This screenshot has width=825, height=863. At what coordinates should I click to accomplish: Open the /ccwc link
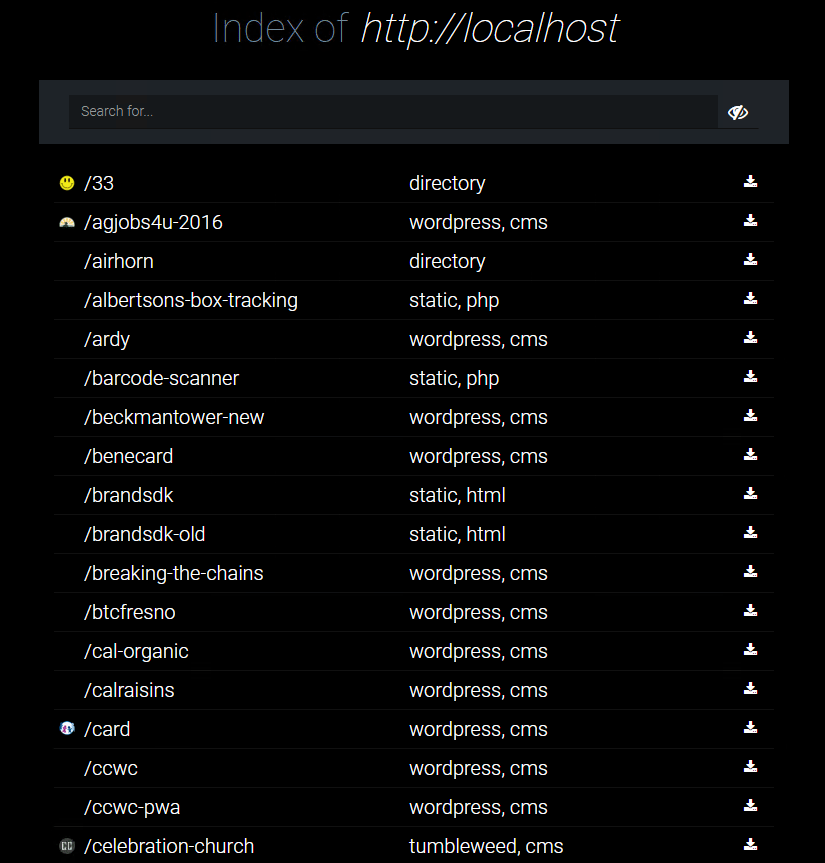tap(111, 768)
